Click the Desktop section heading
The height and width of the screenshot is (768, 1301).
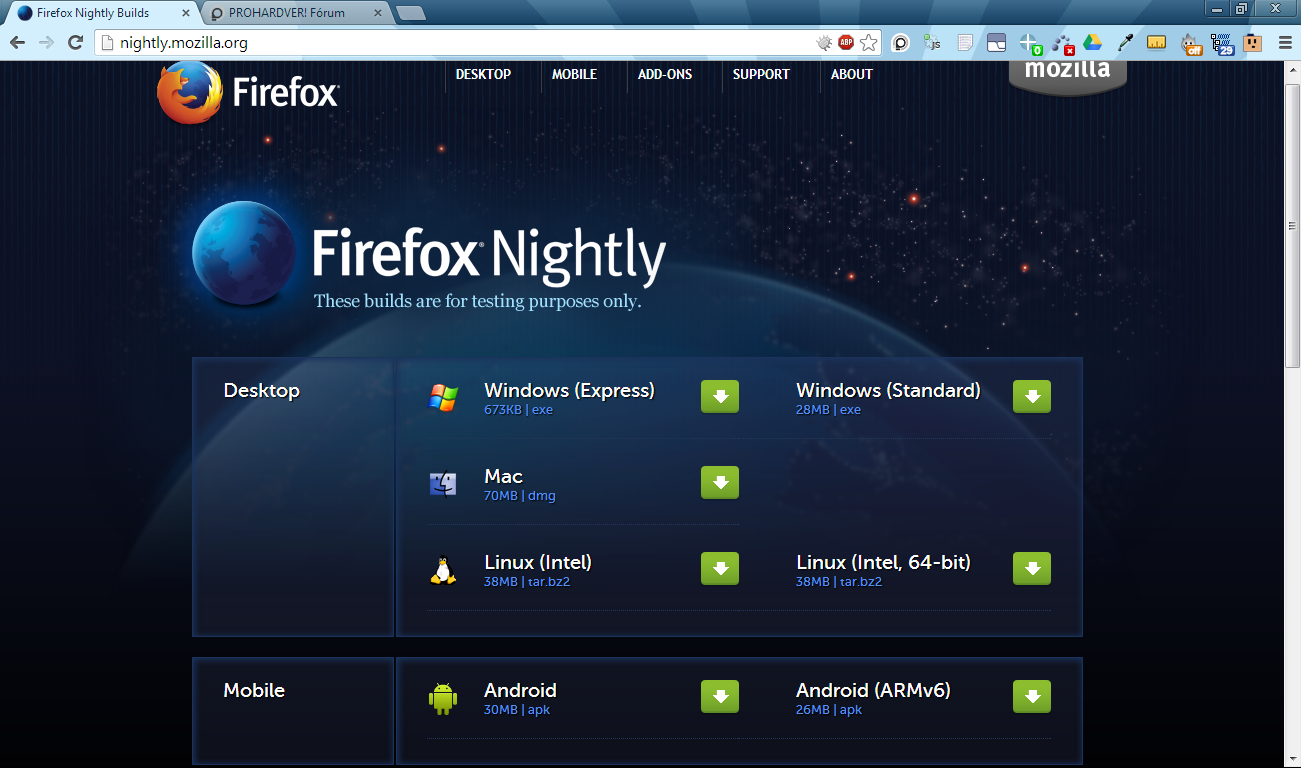pos(261,391)
